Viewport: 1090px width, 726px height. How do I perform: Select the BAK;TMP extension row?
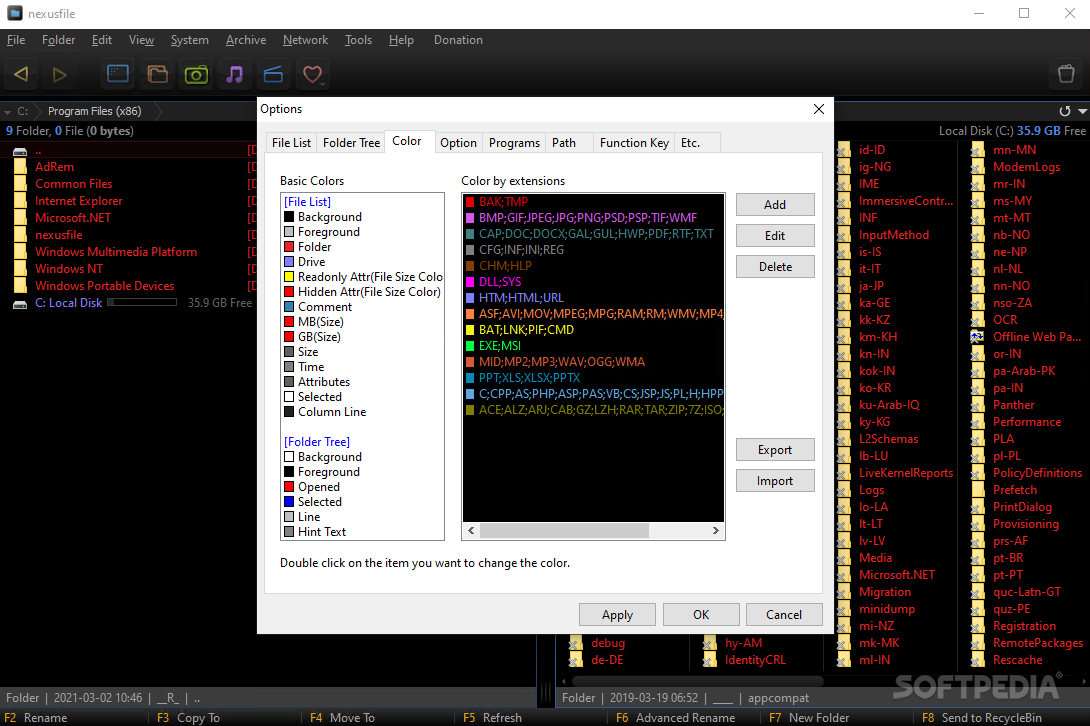click(594, 202)
